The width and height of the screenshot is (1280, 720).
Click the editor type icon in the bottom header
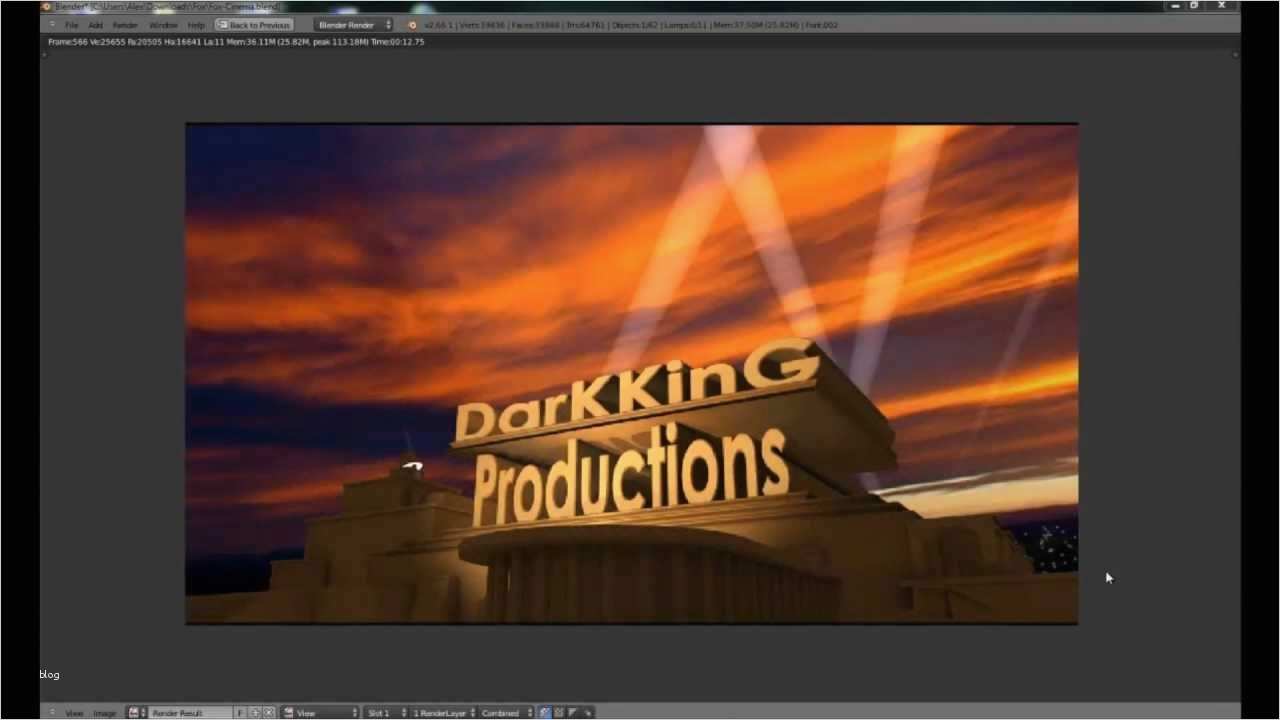pos(52,713)
